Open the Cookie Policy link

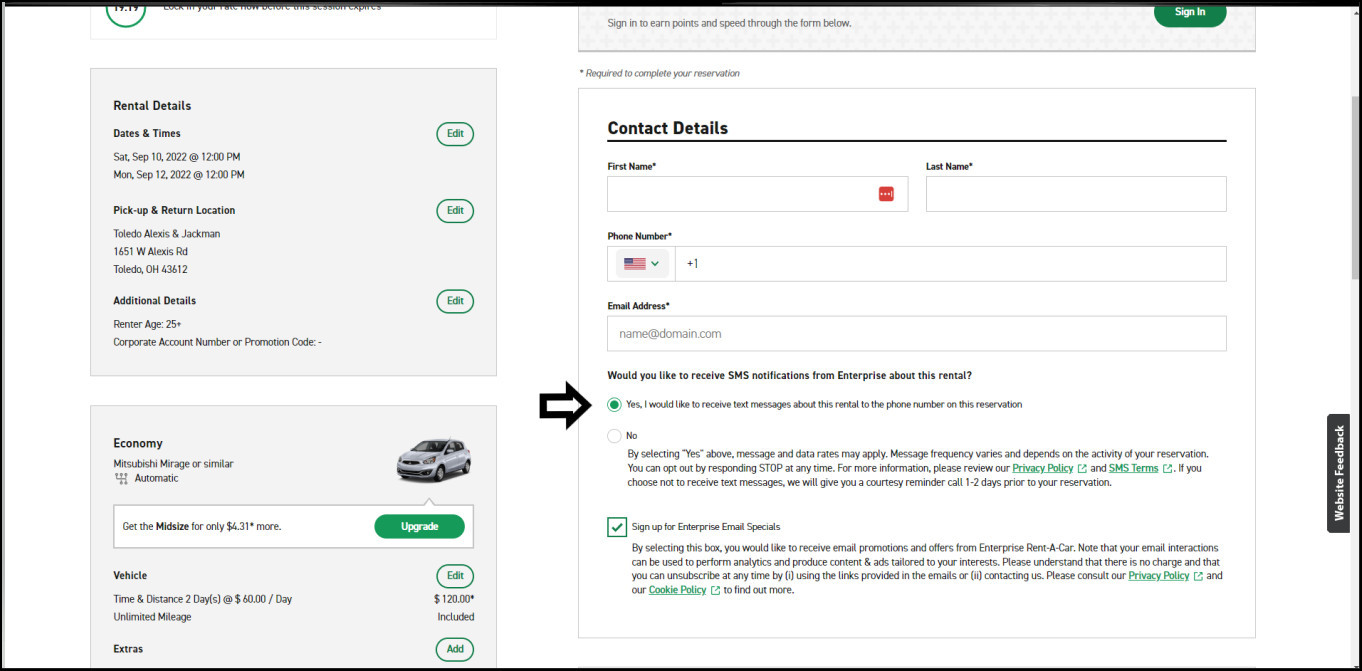coord(677,590)
